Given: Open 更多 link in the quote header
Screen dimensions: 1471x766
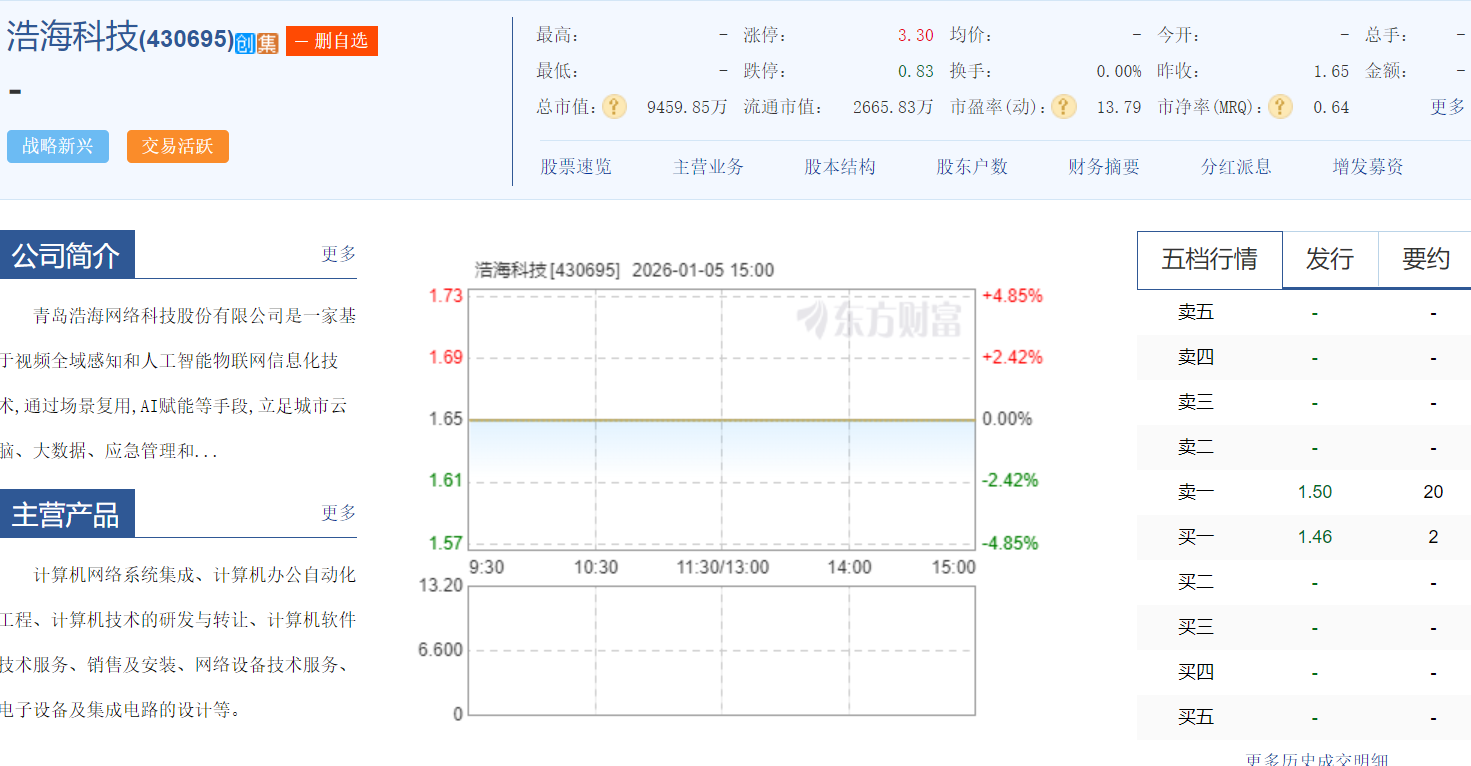Looking at the screenshot, I should (x=1447, y=107).
